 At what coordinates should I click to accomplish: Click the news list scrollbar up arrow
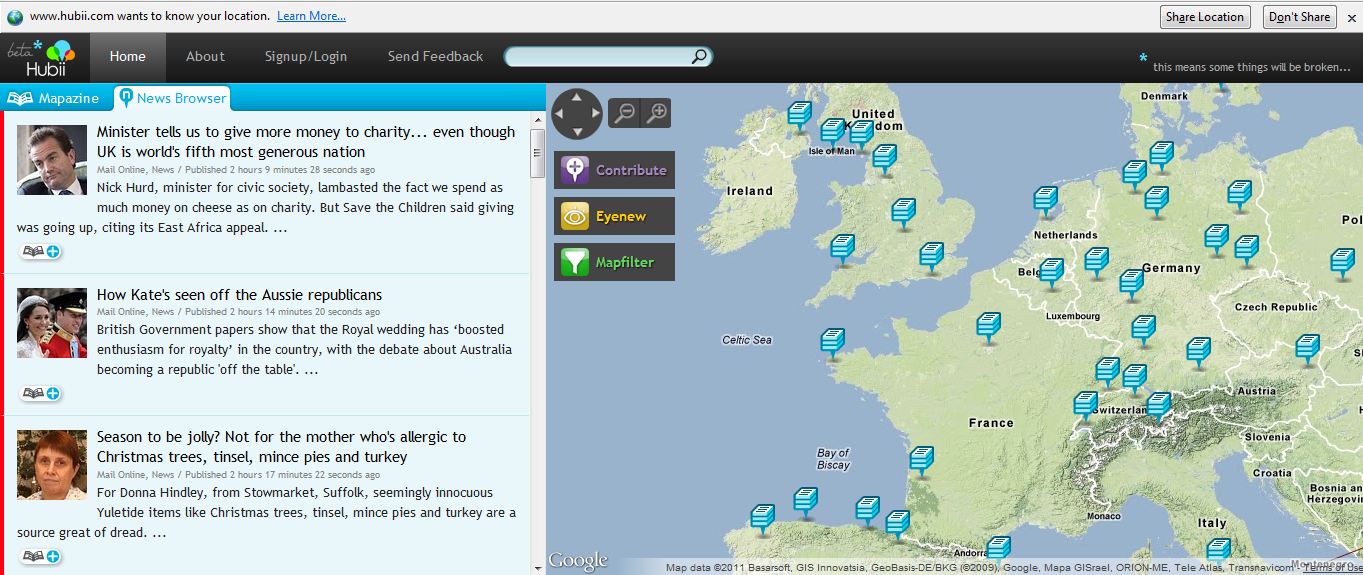(x=538, y=120)
